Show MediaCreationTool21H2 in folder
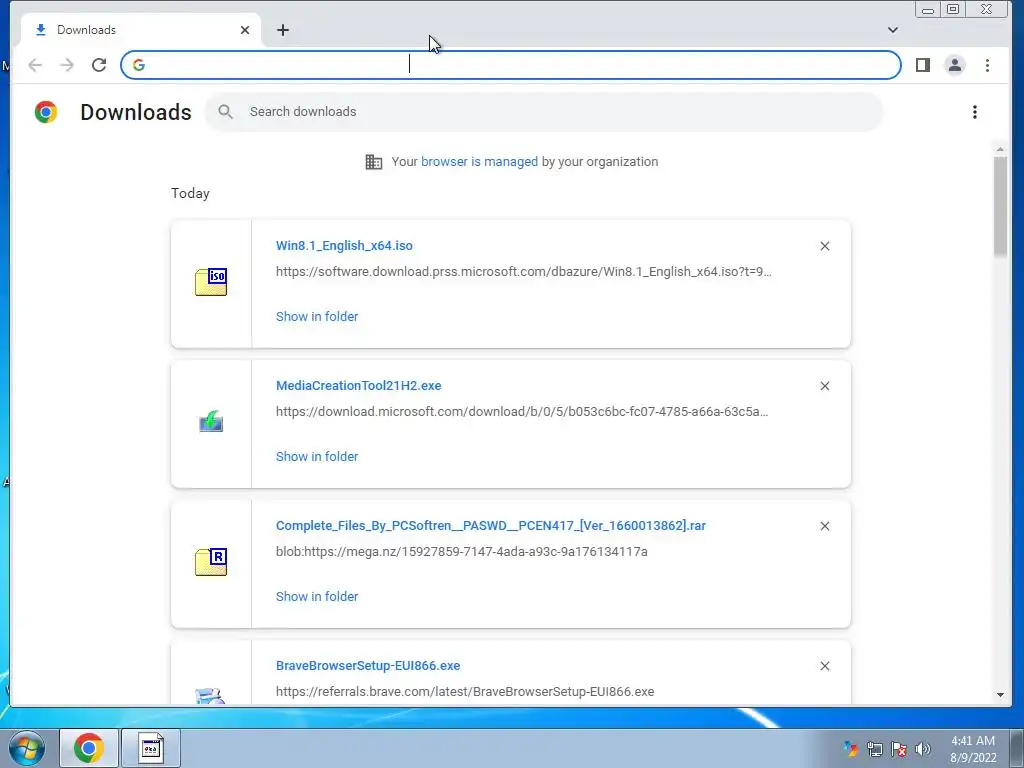The width and height of the screenshot is (1024, 768). pyautogui.click(x=317, y=456)
